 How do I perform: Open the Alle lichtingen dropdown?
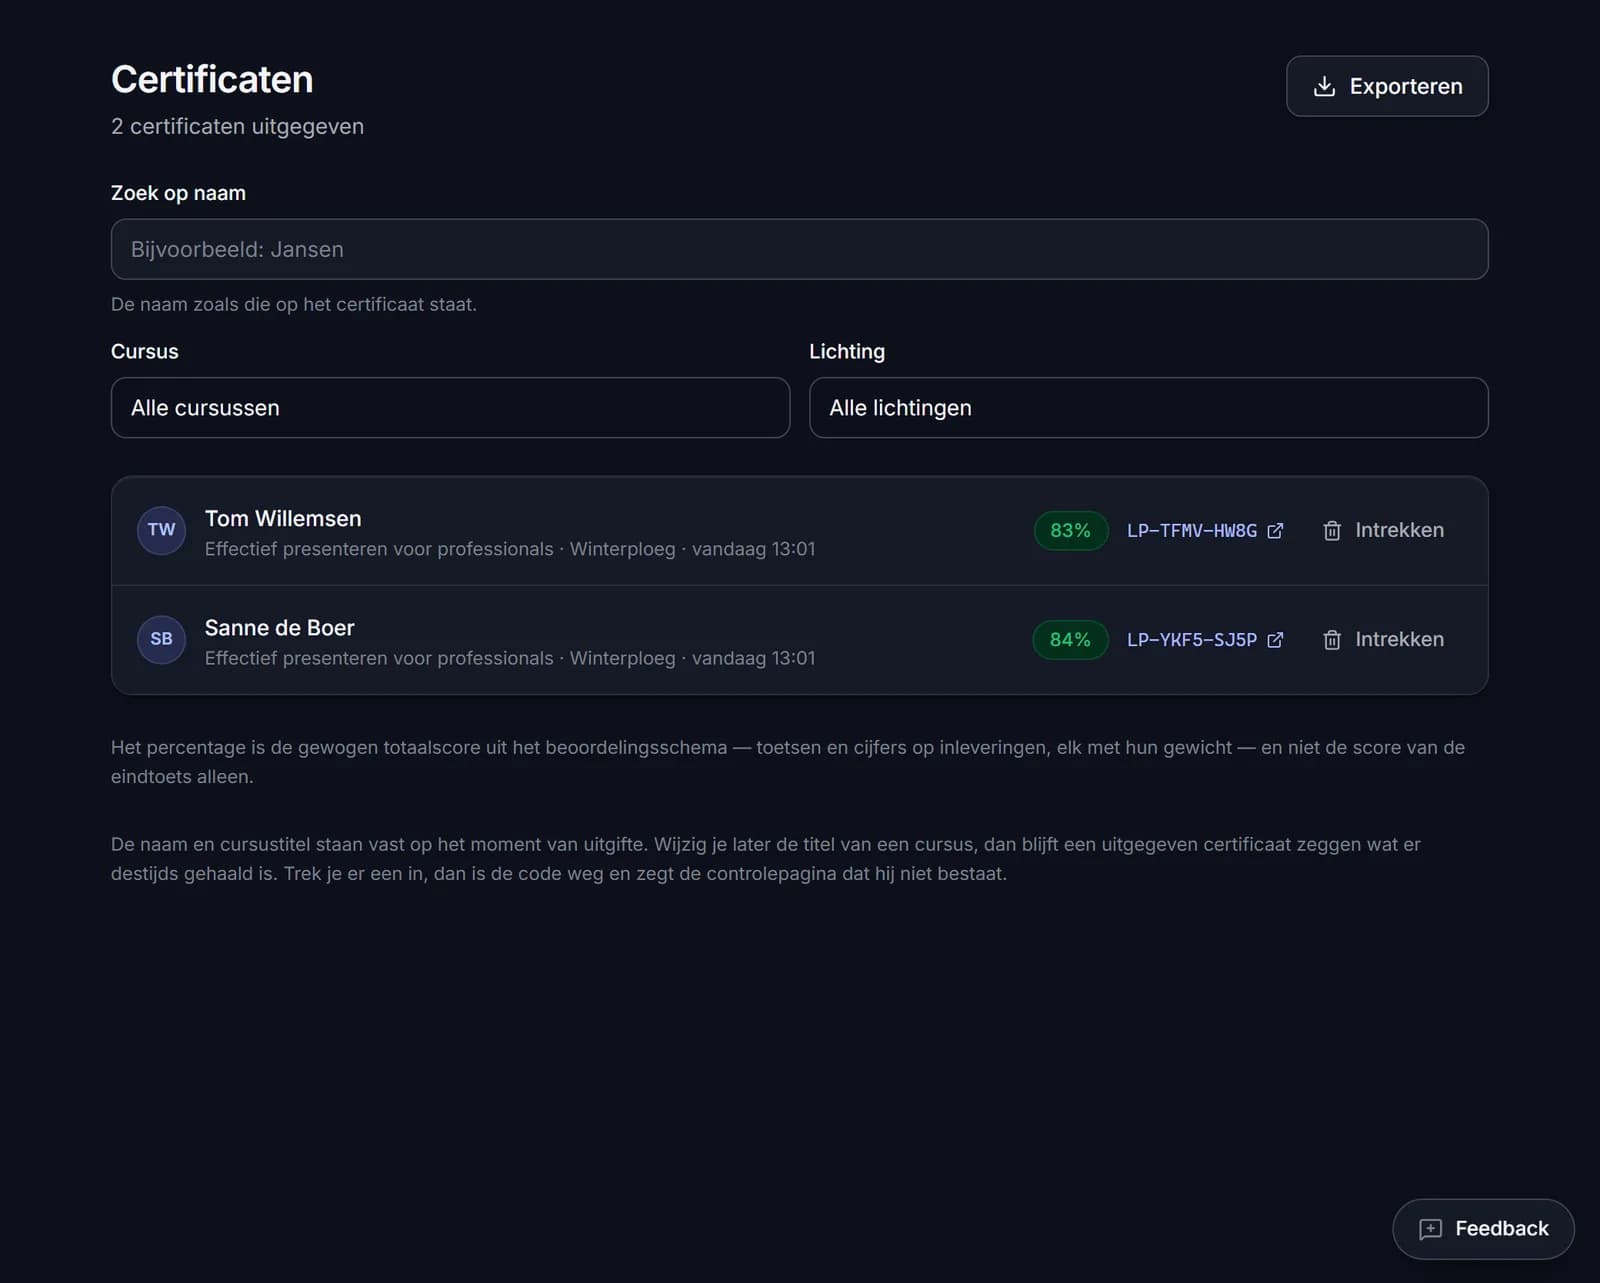click(x=1148, y=408)
